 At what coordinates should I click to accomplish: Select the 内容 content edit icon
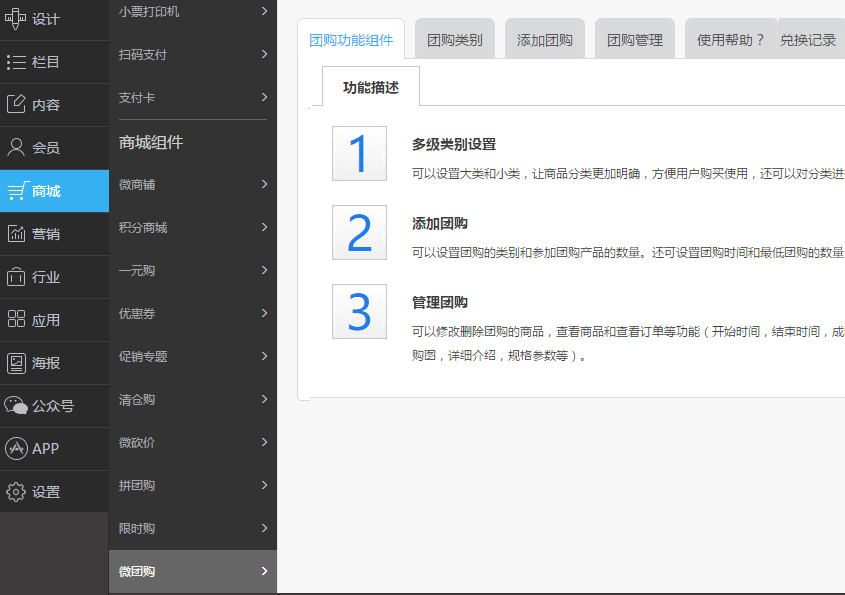(x=17, y=104)
